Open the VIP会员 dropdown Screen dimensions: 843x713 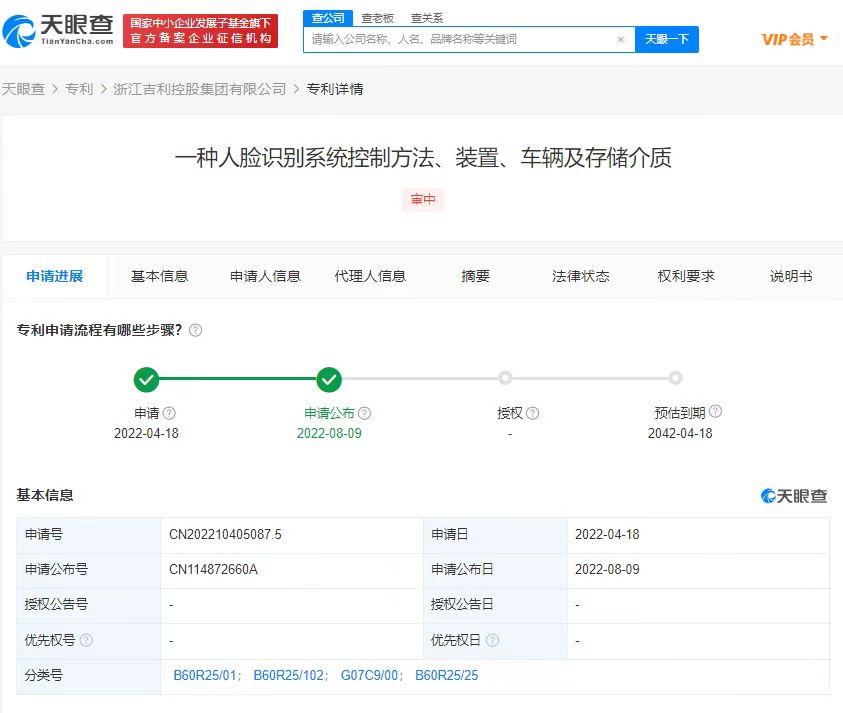795,39
